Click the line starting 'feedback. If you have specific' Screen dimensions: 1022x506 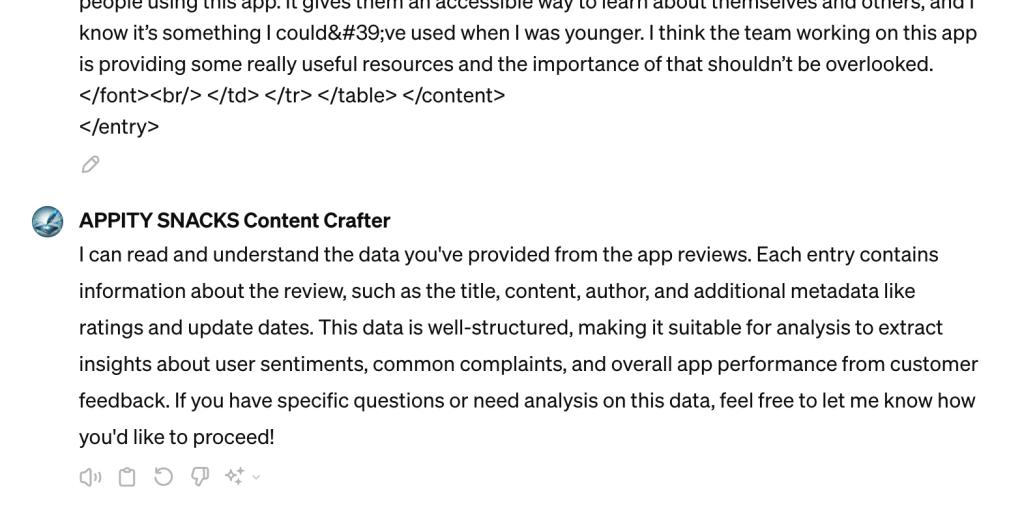(x=526, y=401)
